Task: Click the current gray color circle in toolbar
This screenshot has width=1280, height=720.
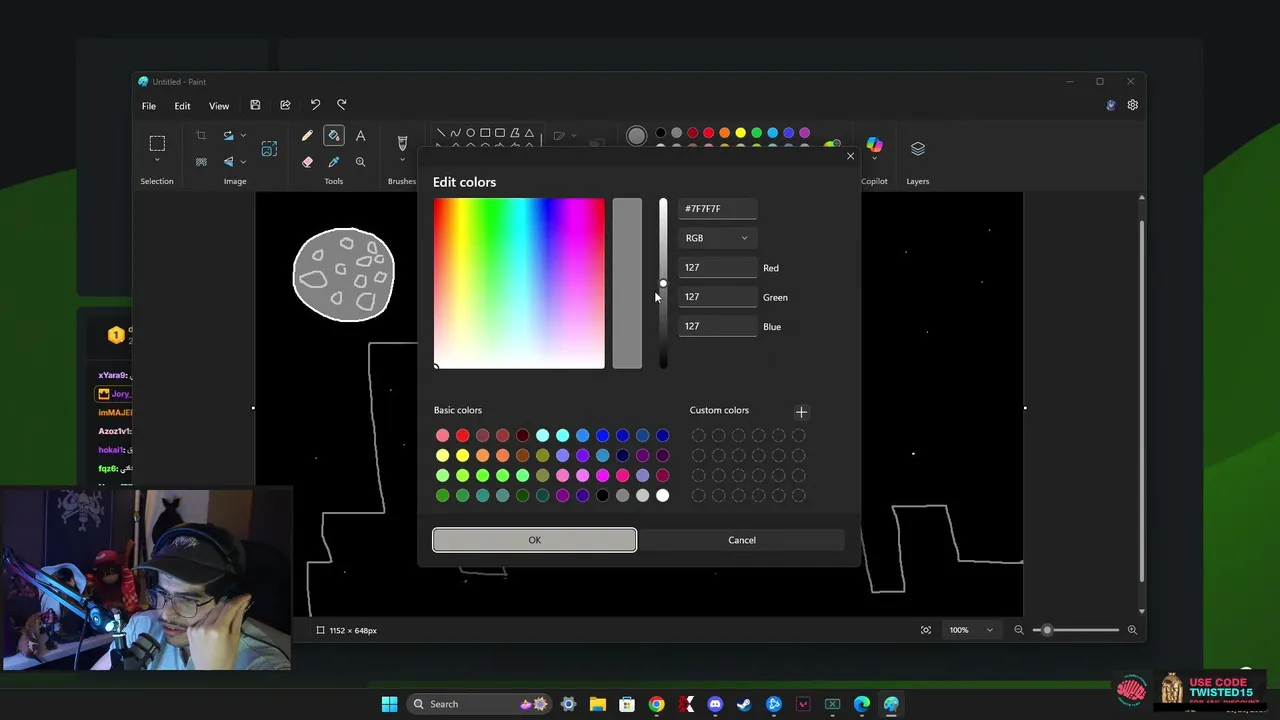Action: point(636,136)
